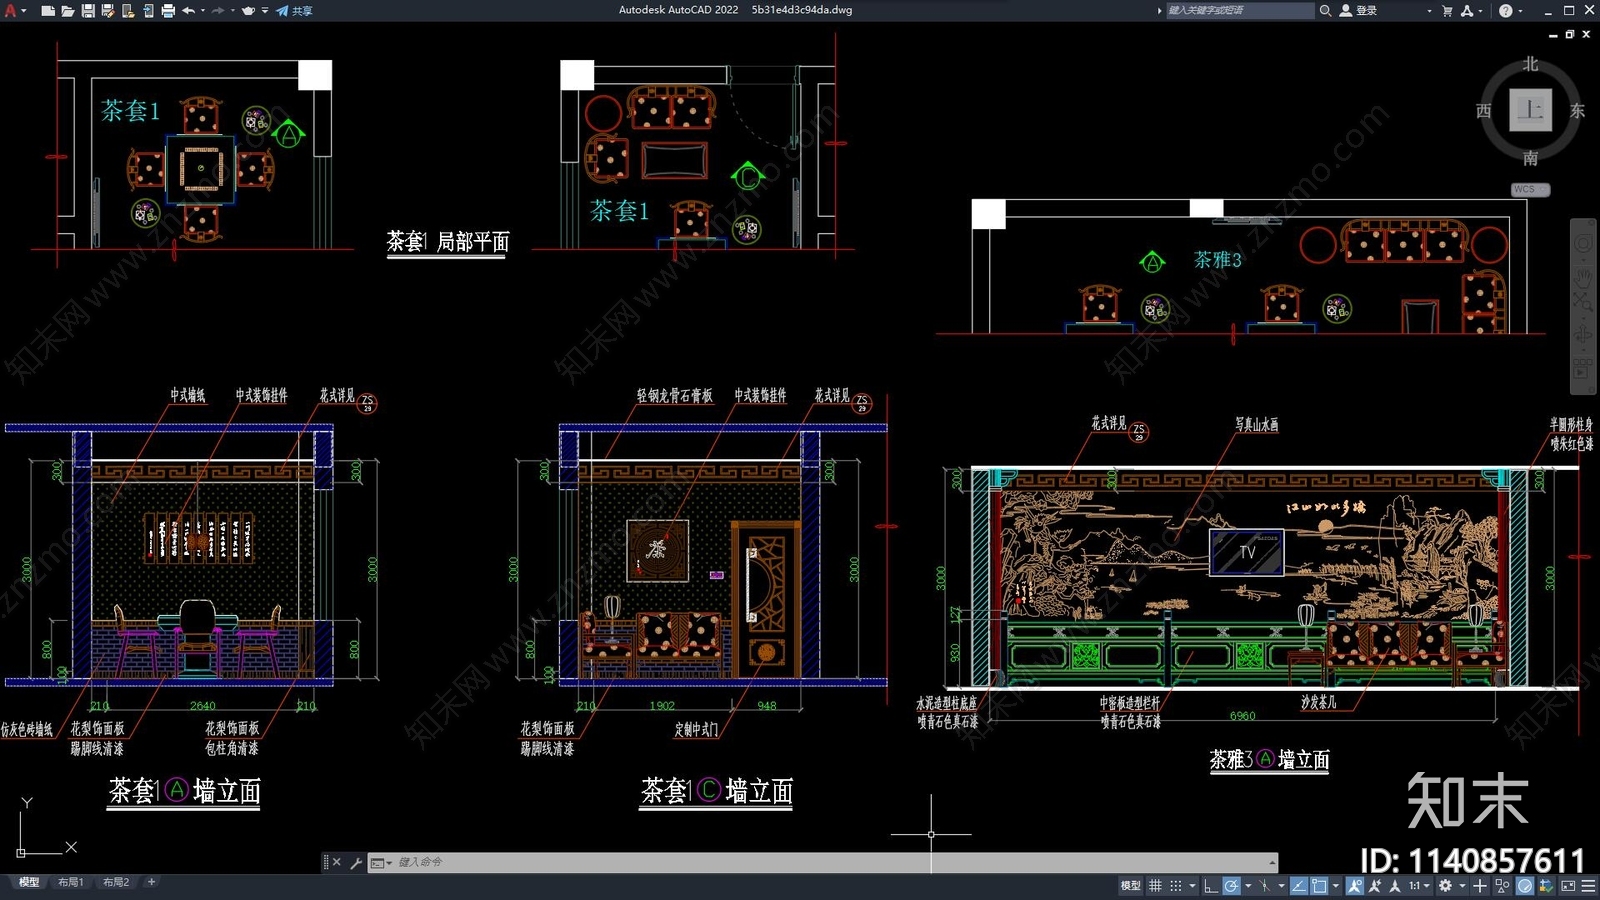The image size is (1600, 900).
Task: Toggle polar tracking in status bar
Action: click(x=1231, y=886)
